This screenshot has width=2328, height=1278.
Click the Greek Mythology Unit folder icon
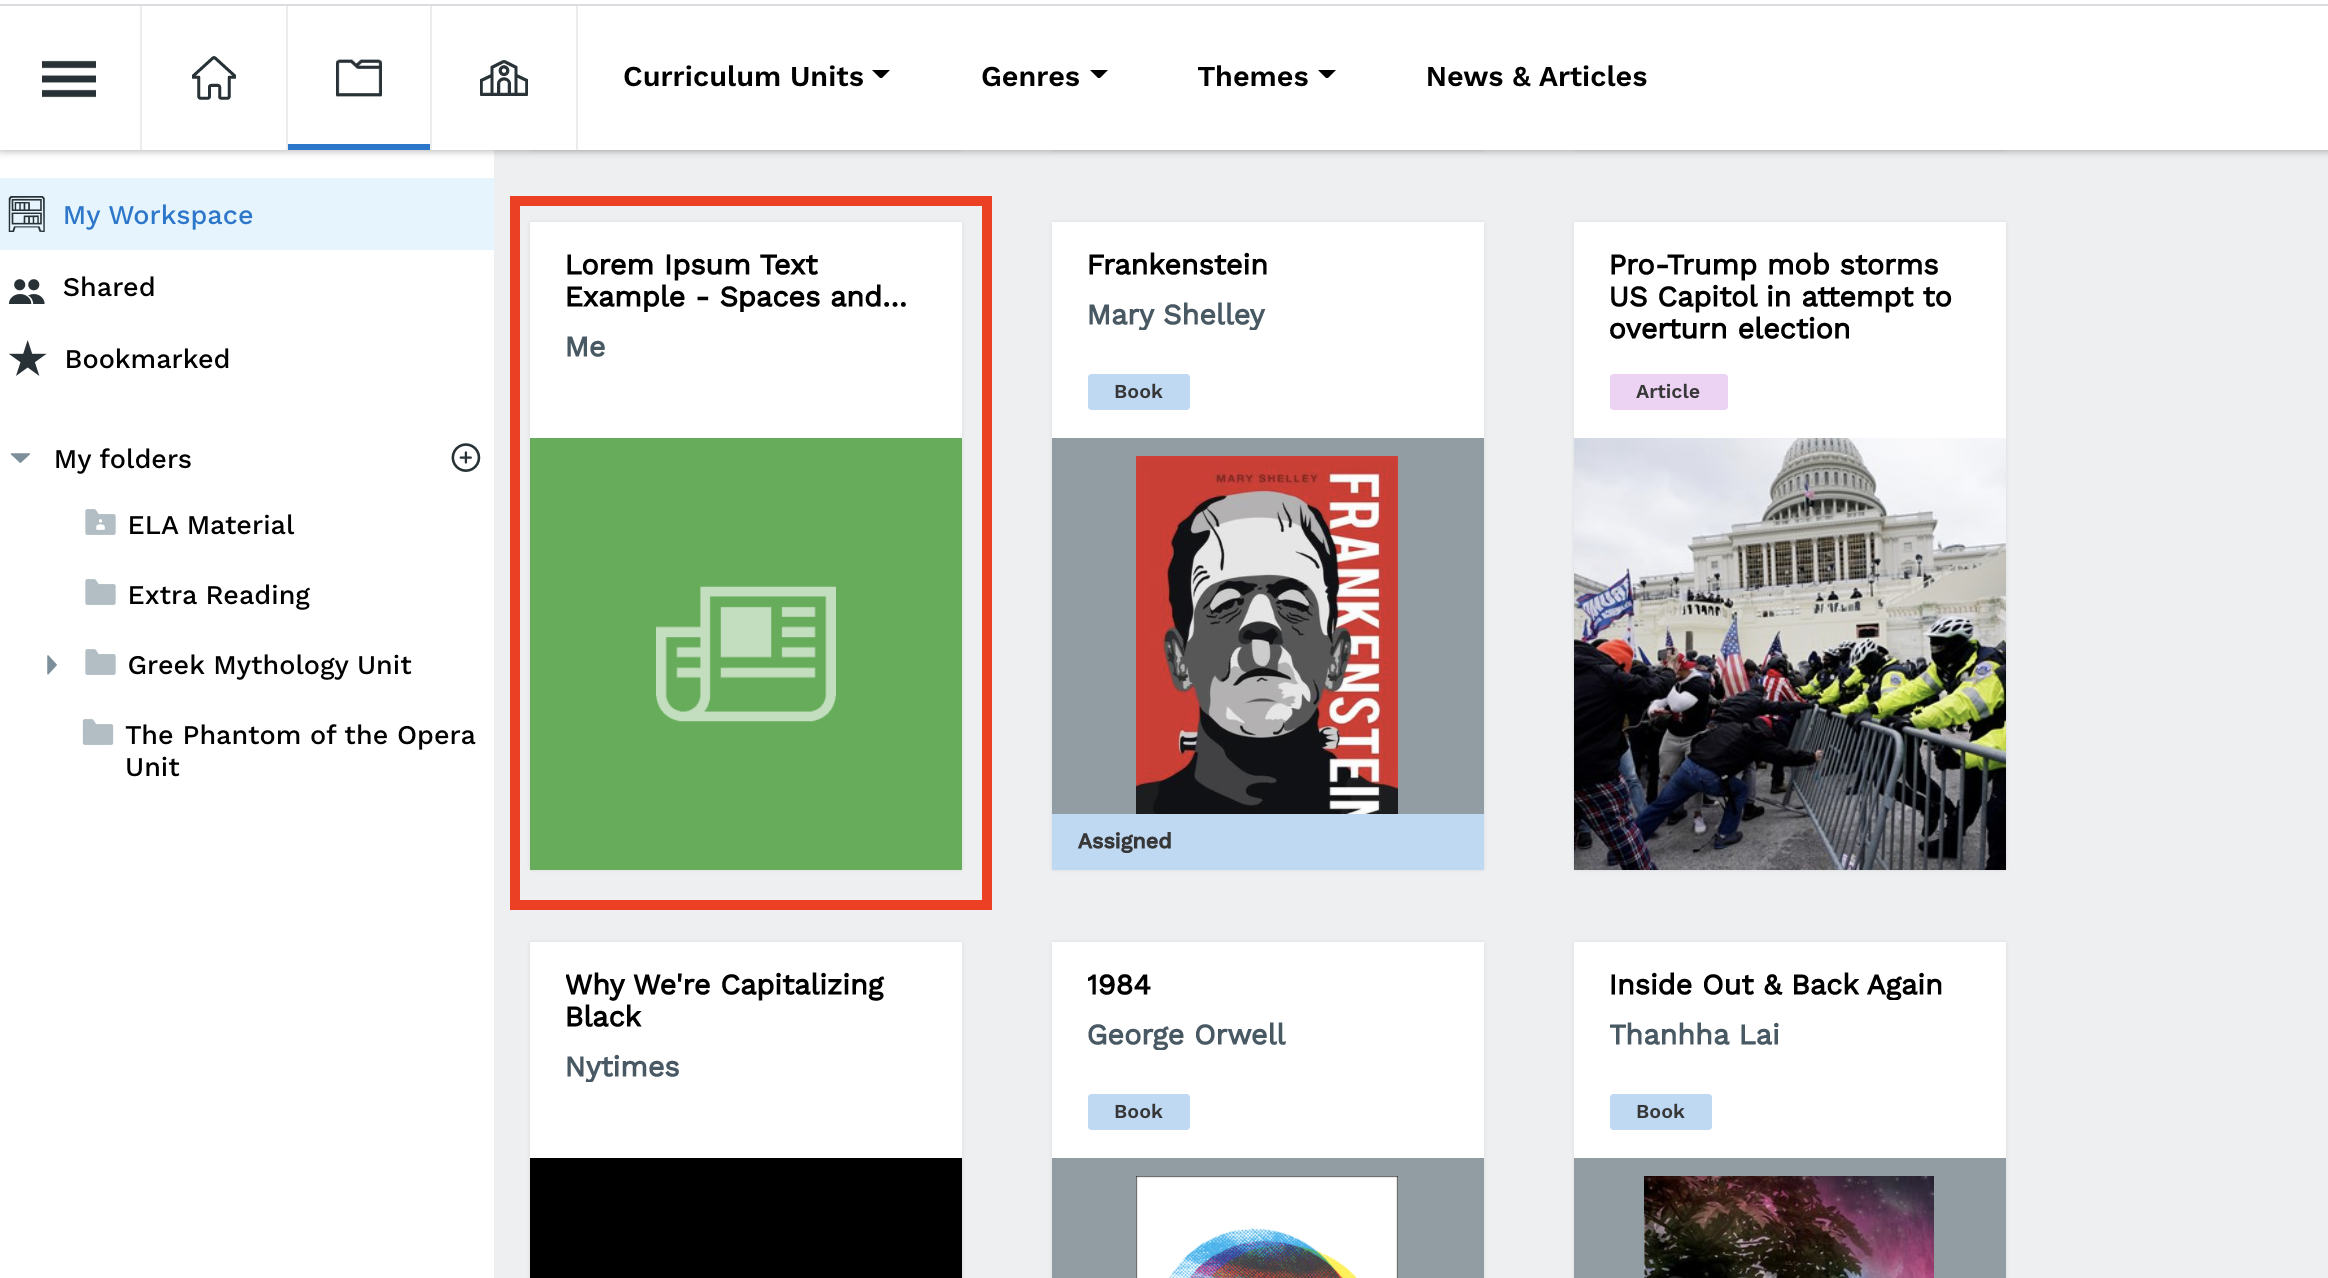pos(100,662)
